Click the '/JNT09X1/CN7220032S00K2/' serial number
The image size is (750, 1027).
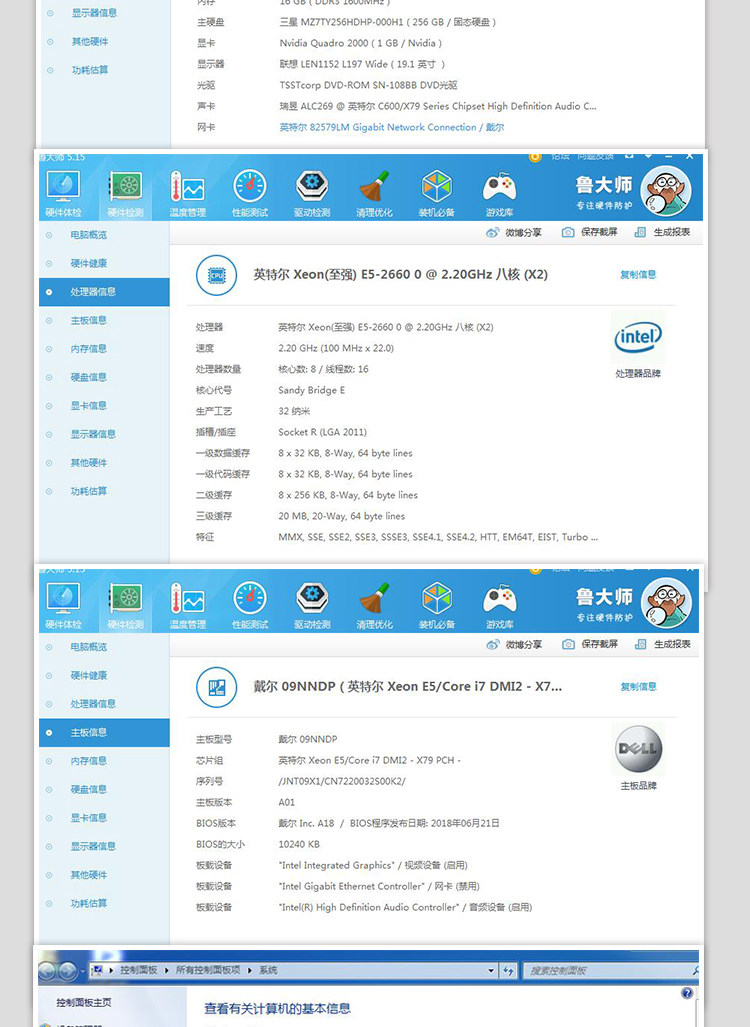point(342,781)
